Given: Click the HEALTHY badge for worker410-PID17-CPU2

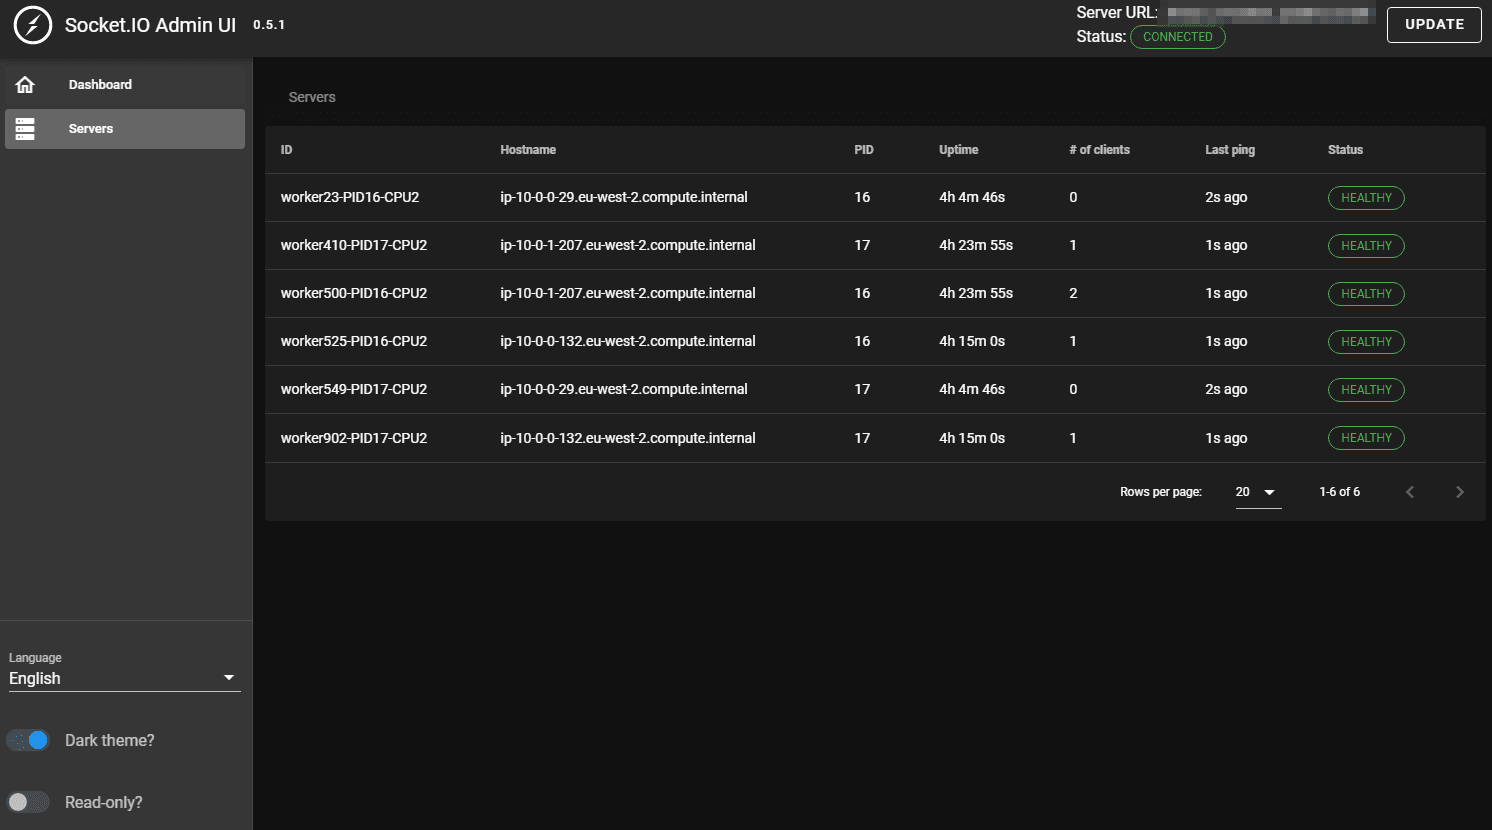Looking at the screenshot, I should click(x=1366, y=245).
